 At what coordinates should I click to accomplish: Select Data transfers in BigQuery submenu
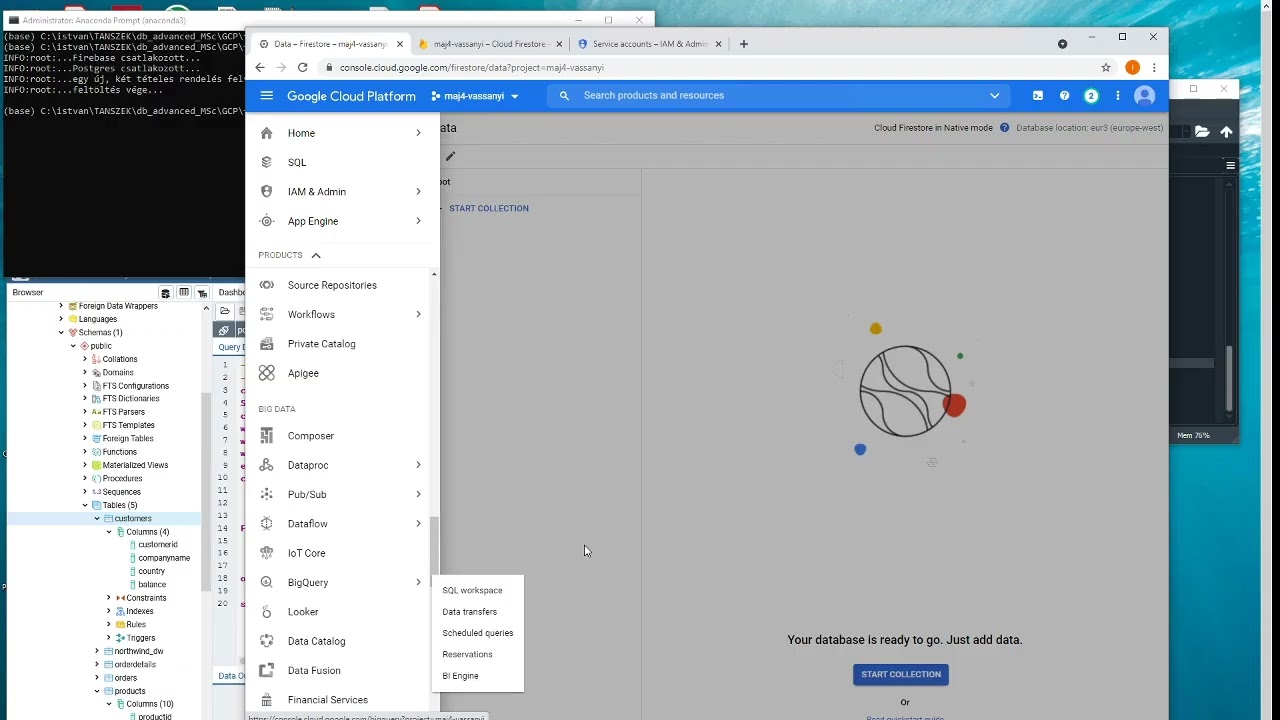469,612
